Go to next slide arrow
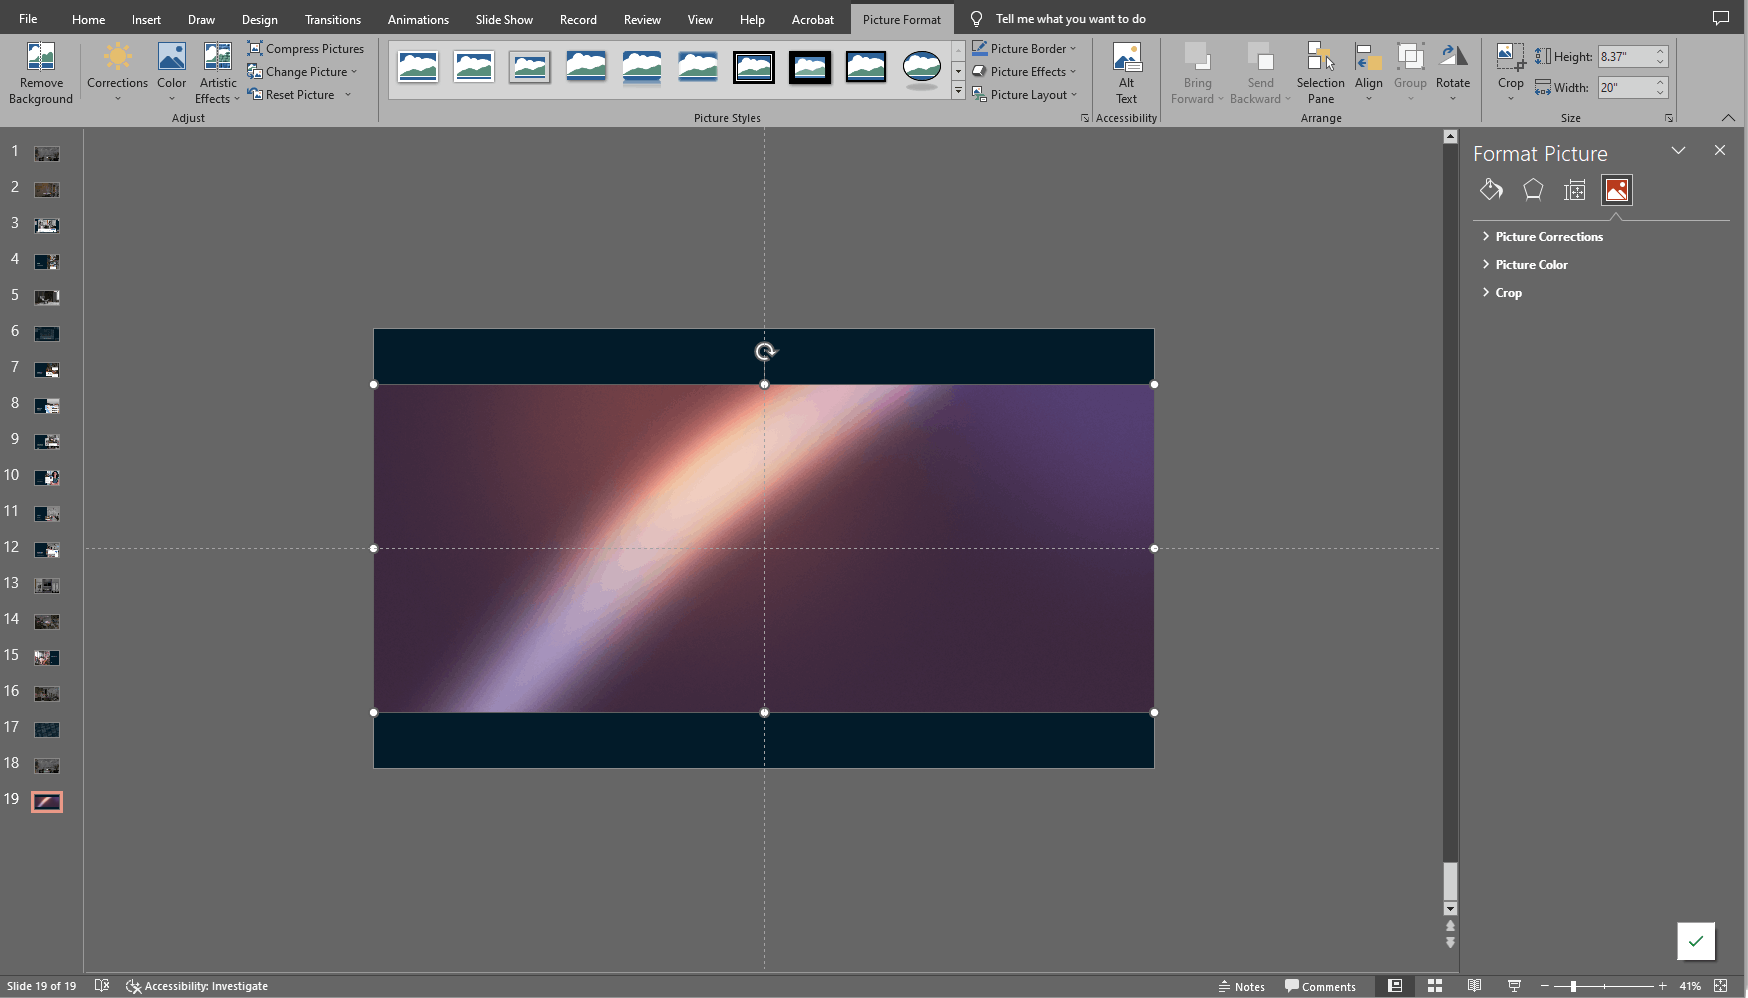The image size is (1748, 998). click(1450, 943)
